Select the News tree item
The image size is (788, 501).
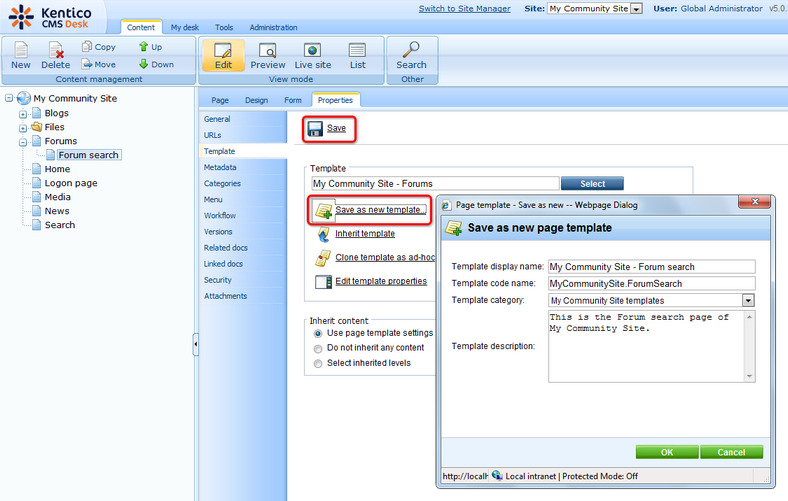point(57,211)
